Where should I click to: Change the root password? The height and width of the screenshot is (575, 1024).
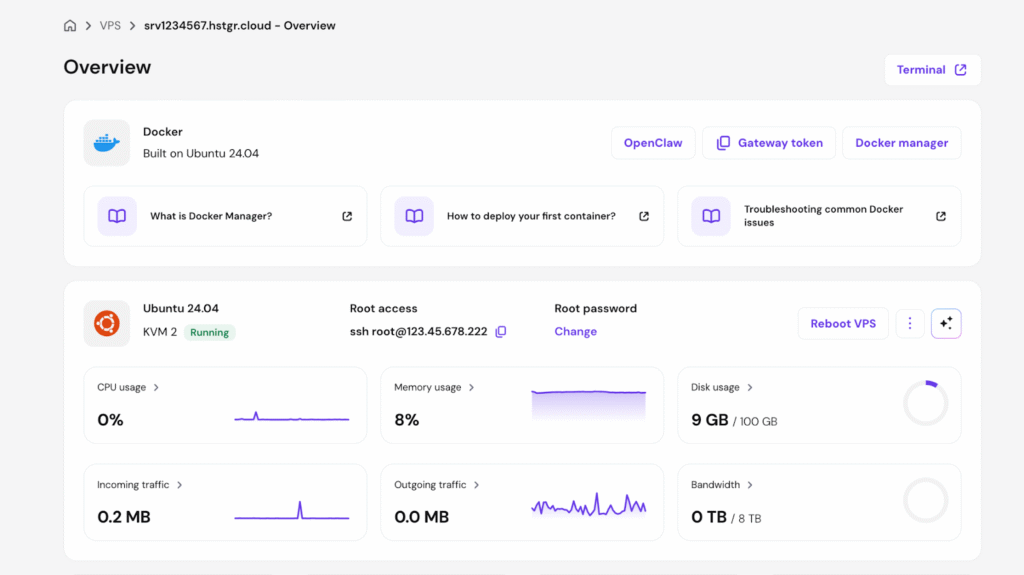[575, 331]
